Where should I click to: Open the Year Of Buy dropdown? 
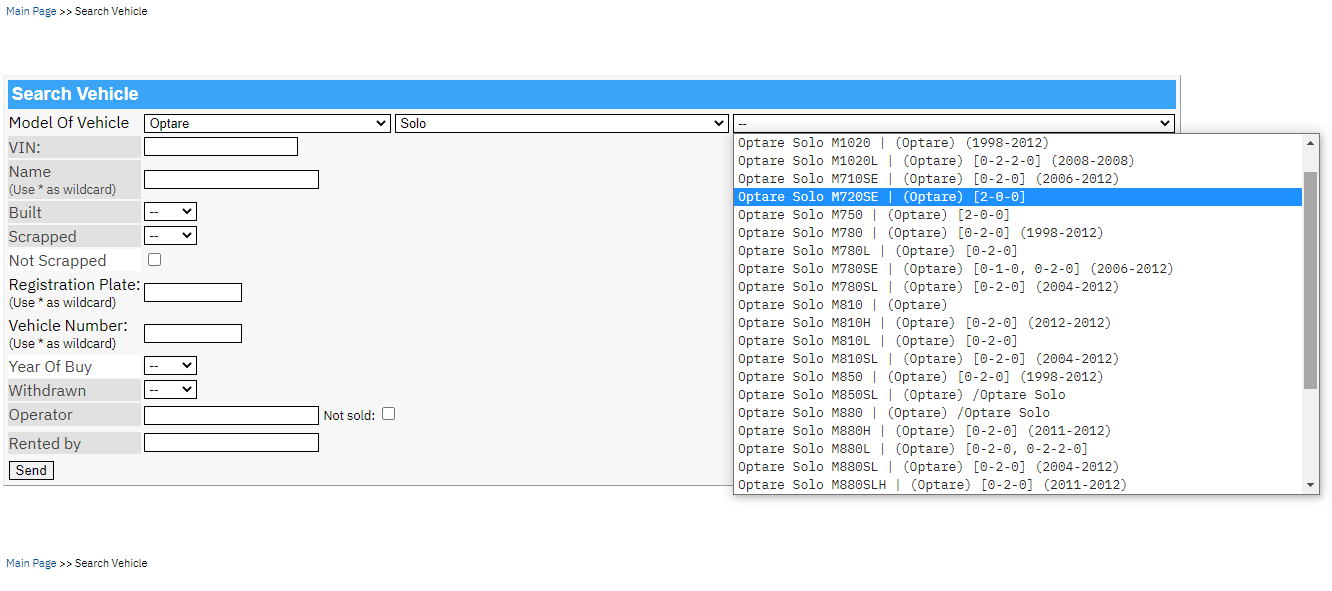tap(170, 366)
